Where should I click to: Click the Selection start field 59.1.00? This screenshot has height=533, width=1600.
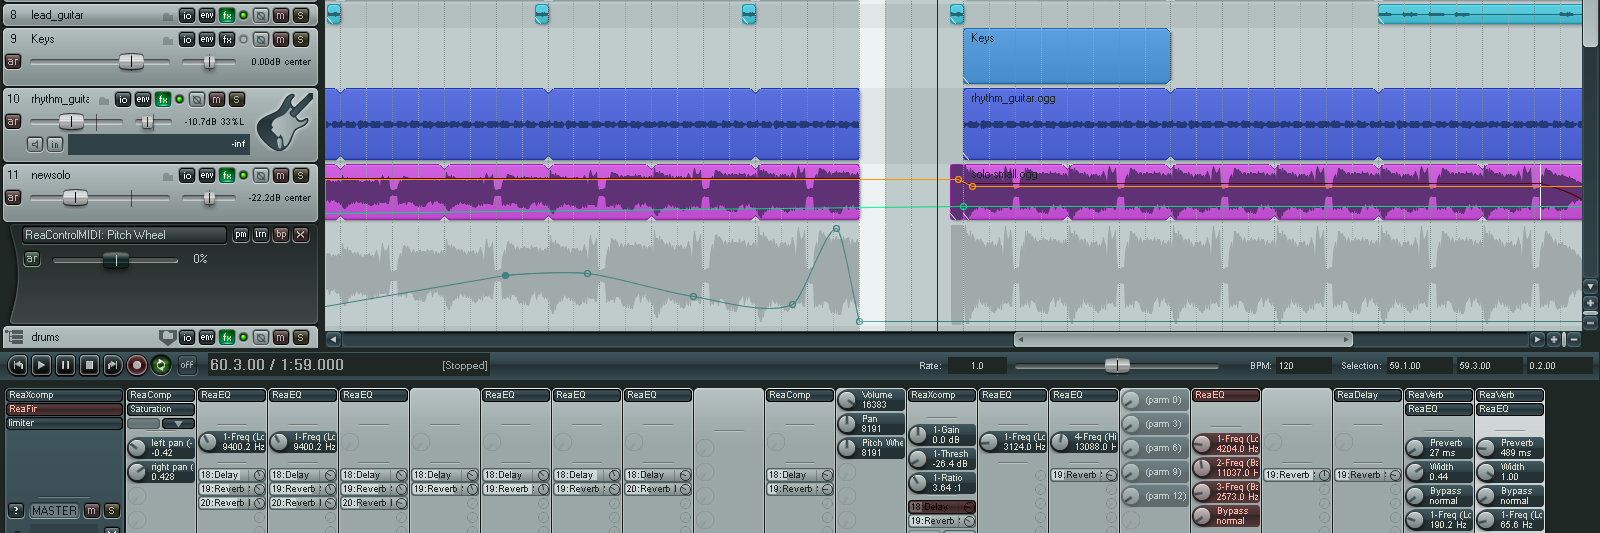point(1420,366)
